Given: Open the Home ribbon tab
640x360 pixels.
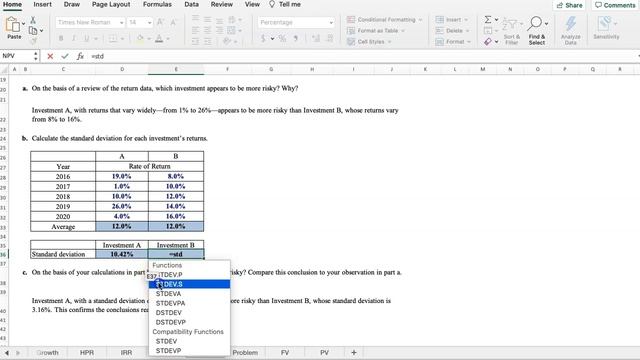Looking at the screenshot, I should [x=13, y=4].
